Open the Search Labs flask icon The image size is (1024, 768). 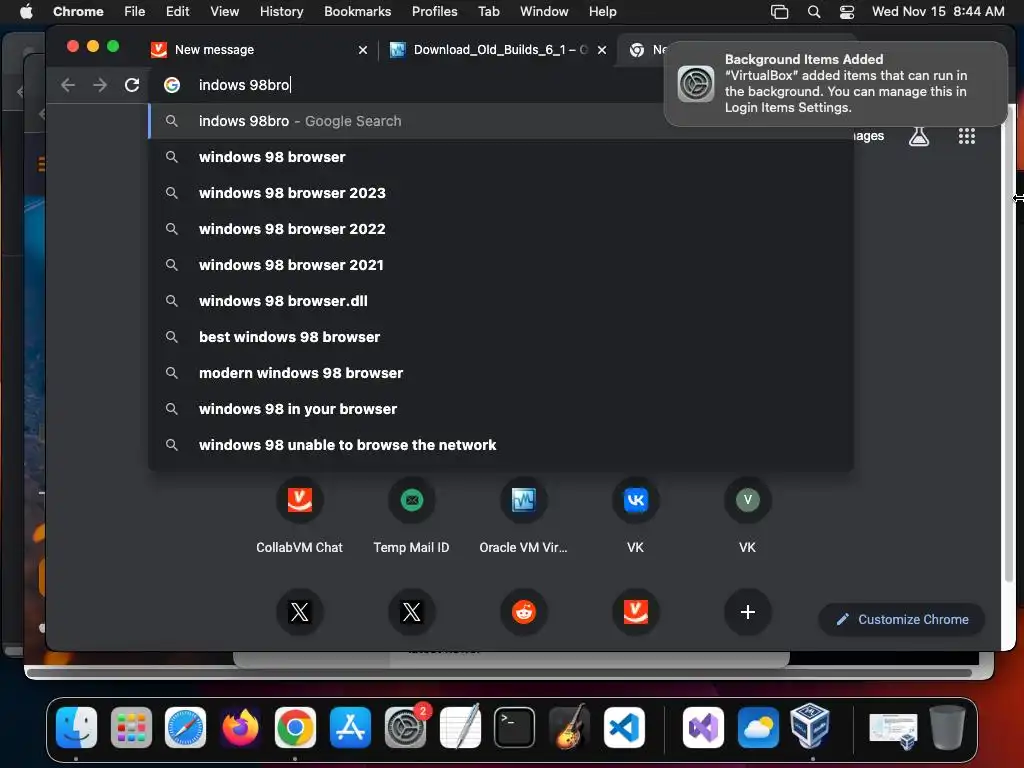pyautogui.click(x=919, y=136)
